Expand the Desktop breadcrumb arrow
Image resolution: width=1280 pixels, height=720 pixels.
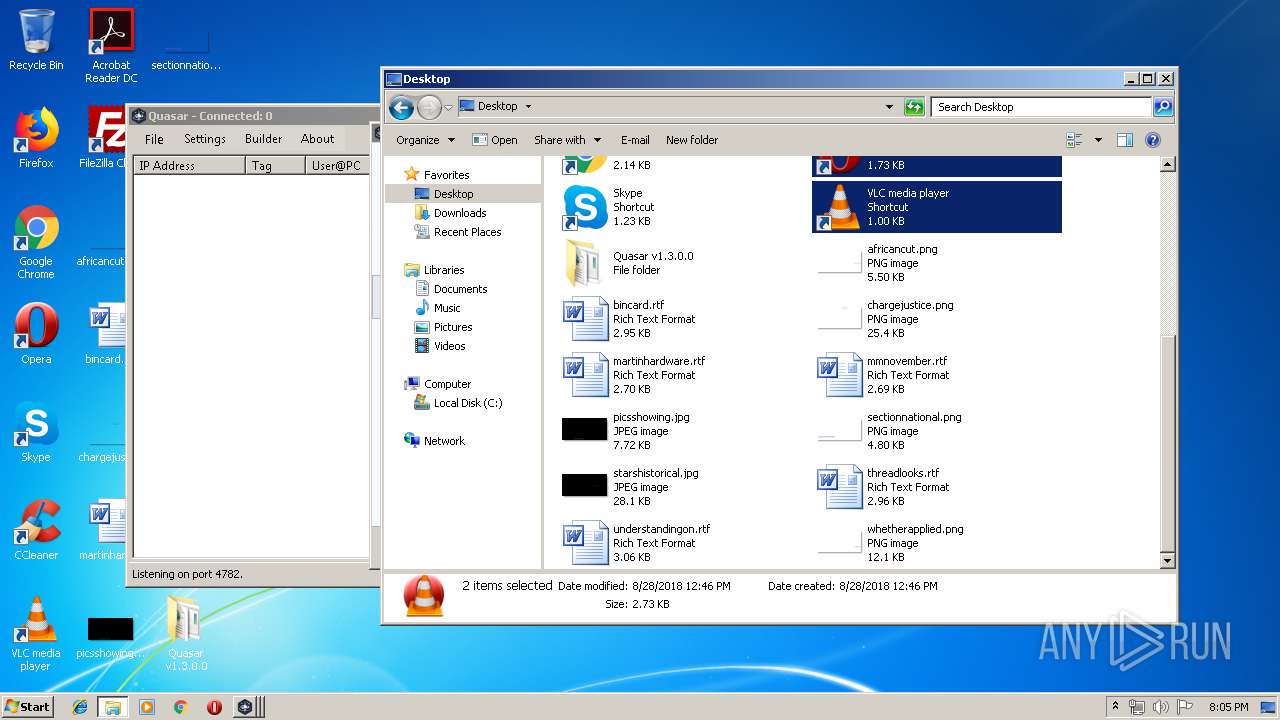point(528,107)
